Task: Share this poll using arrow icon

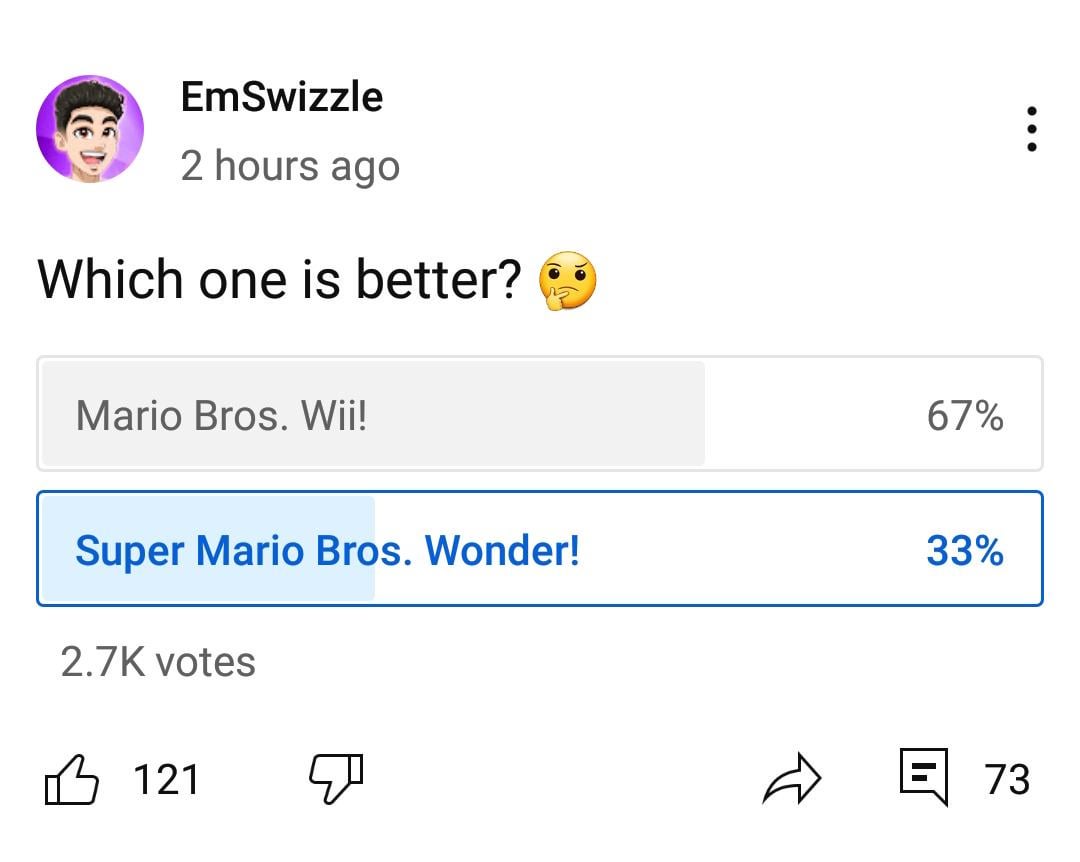Action: 791,781
